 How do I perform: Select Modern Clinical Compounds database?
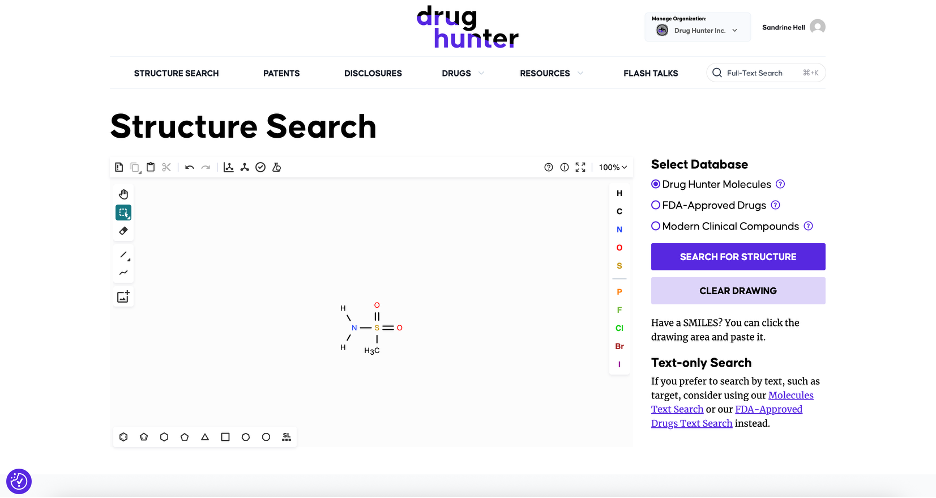coord(655,226)
